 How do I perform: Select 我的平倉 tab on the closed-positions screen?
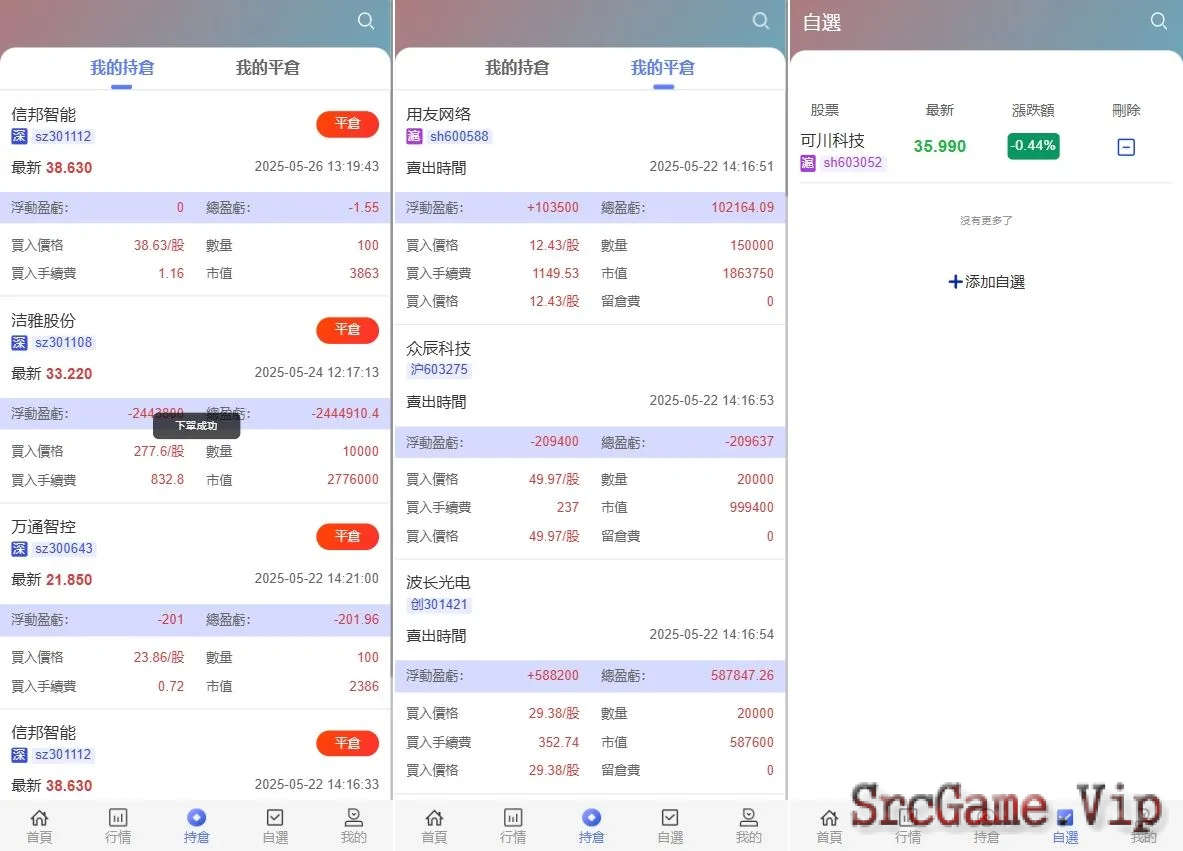tap(662, 68)
